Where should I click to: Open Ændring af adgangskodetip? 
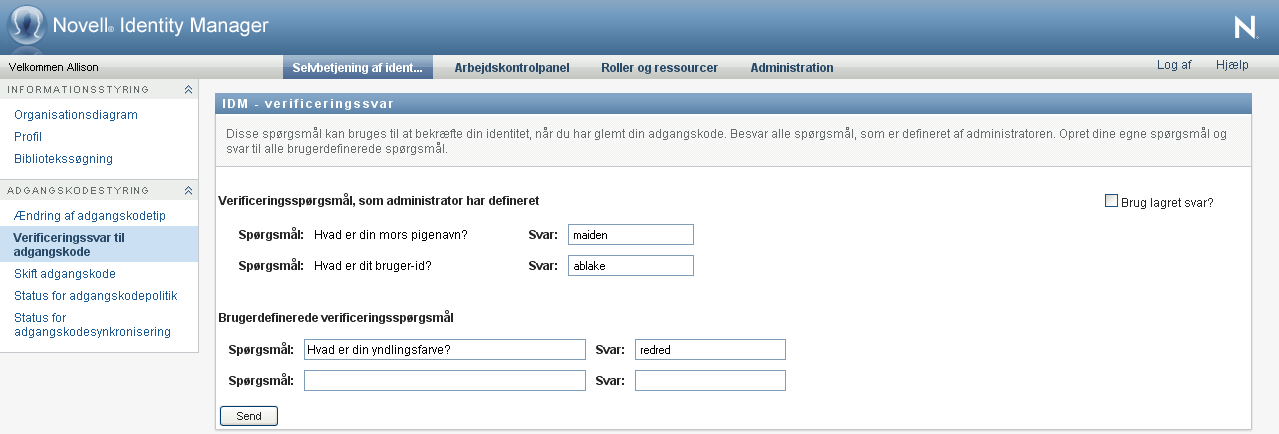[89, 216]
